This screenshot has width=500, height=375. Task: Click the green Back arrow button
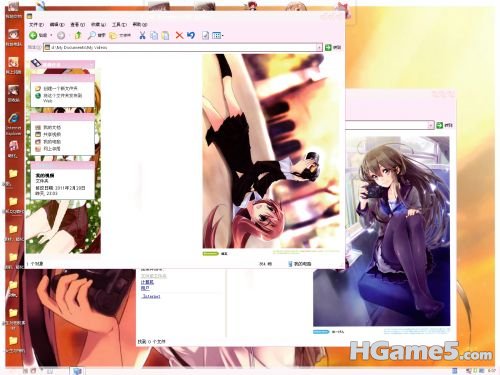(33, 35)
